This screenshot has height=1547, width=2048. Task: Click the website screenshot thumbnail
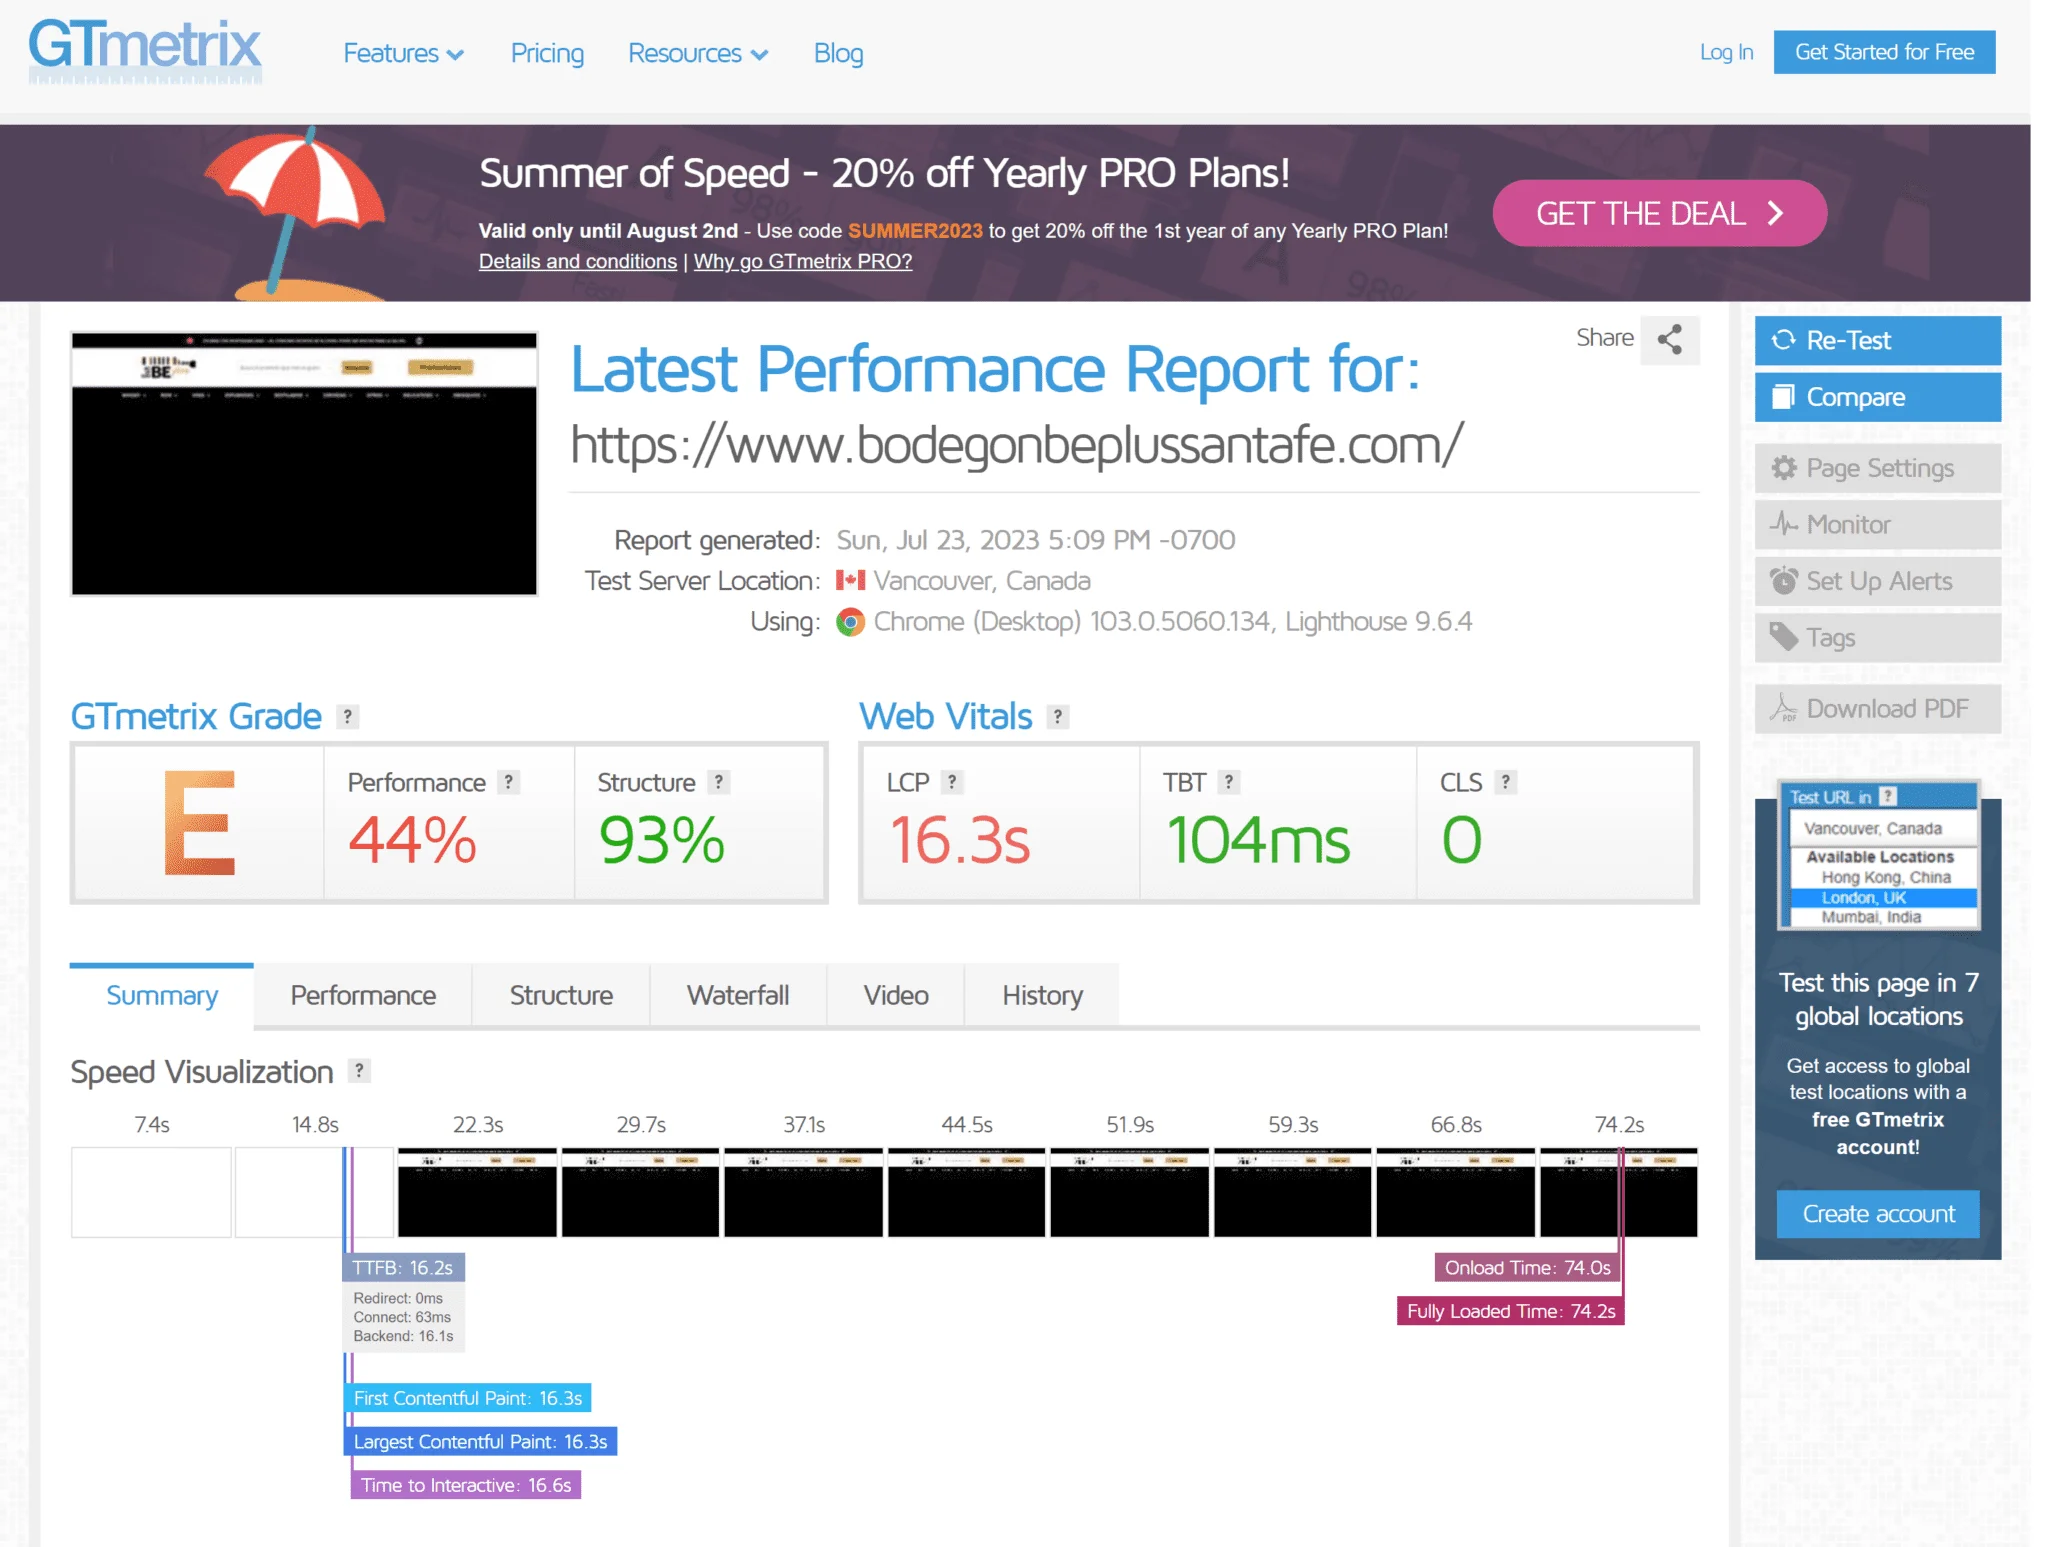point(304,464)
